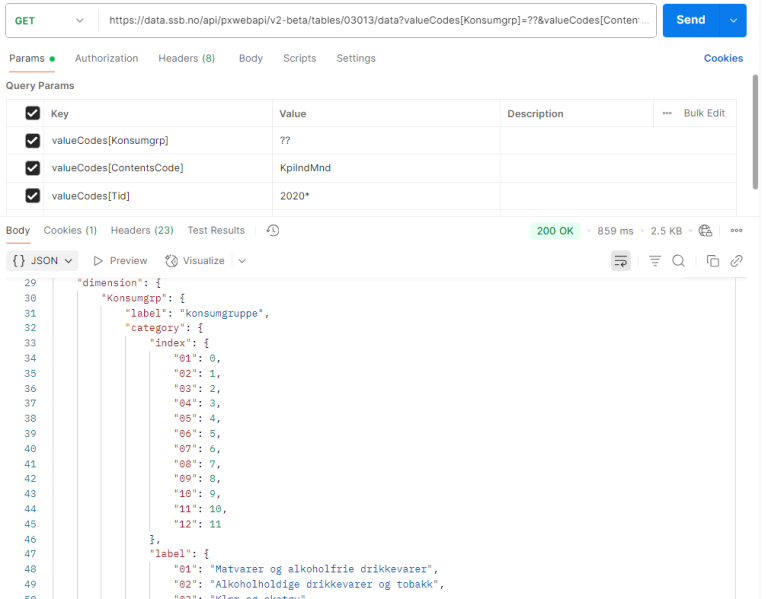Screen dimensions: 768x599
Task: Click the 200 OK status badge
Action: (x=555, y=231)
